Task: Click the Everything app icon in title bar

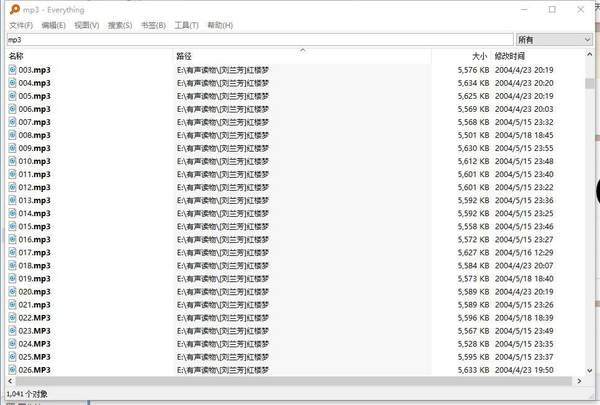Action: [10, 9]
